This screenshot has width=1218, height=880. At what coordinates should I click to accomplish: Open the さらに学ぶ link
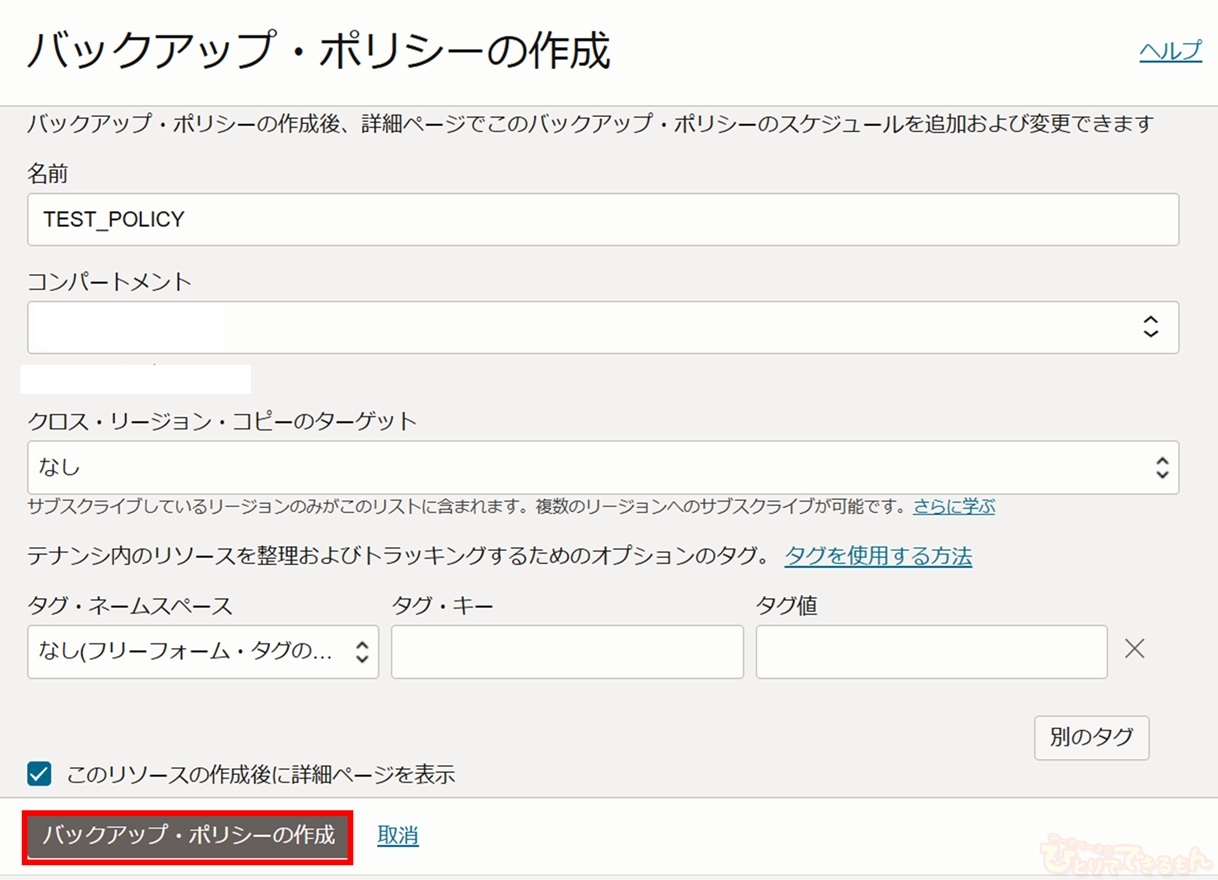click(954, 506)
